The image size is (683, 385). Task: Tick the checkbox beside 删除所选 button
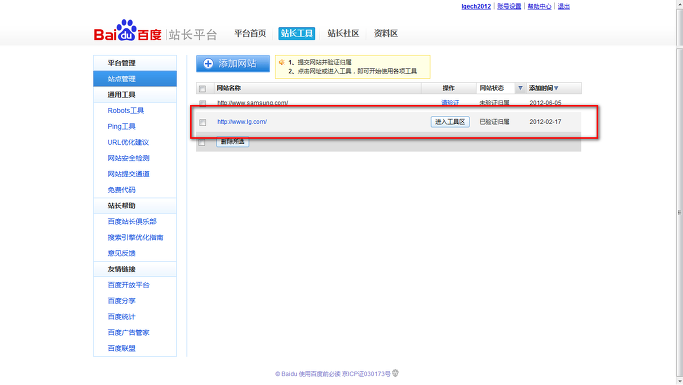(x=202, y=142)
